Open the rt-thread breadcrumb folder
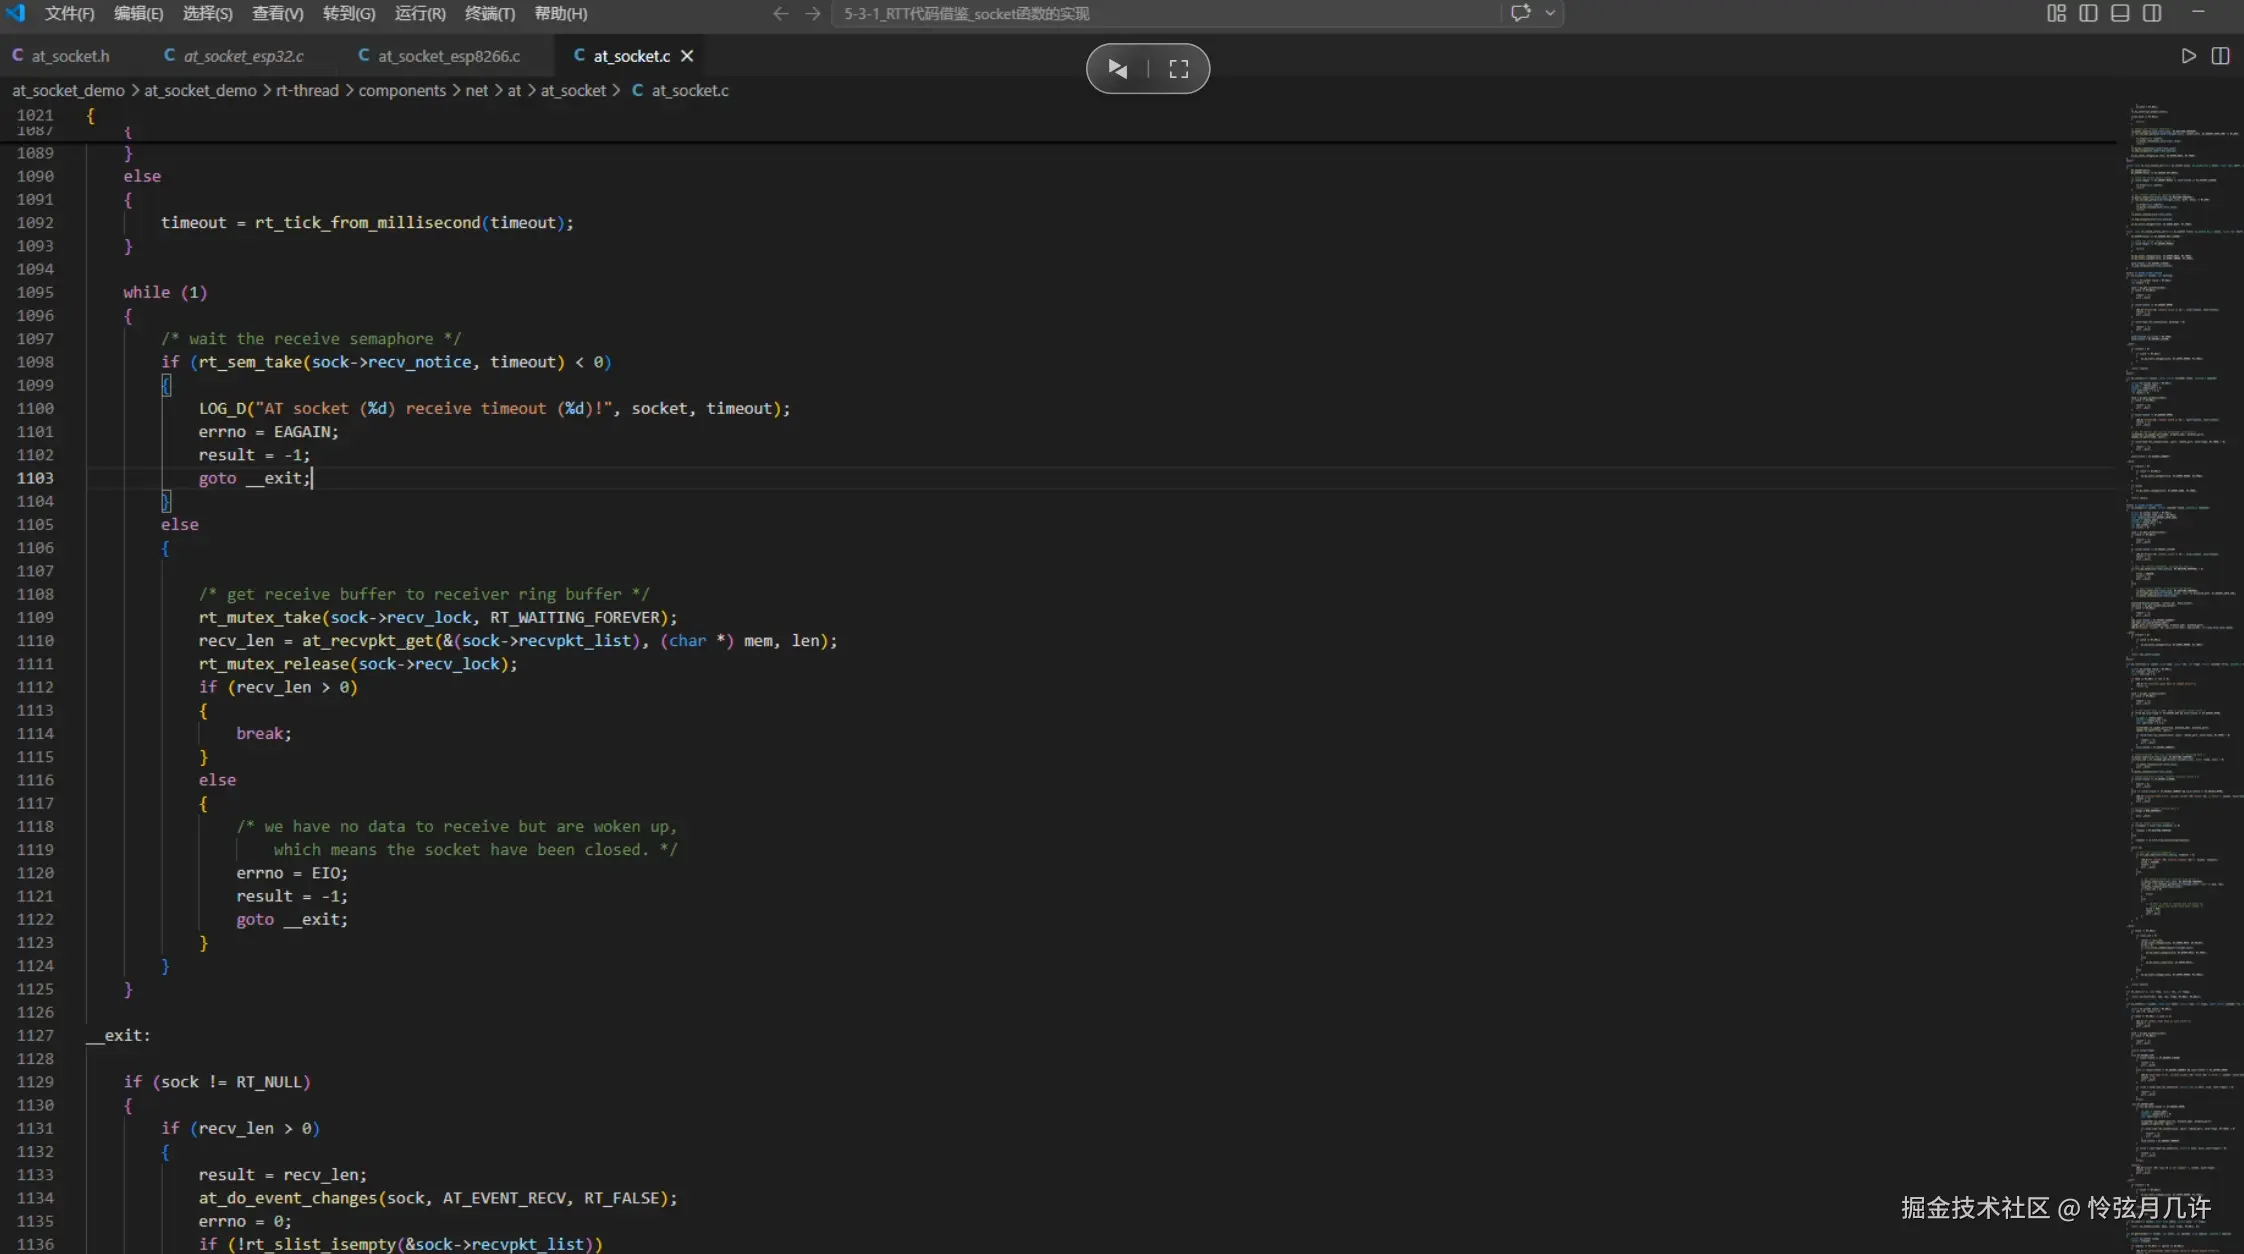Image resolution: width=2244 pixels, height=1254 pixels. [x=307, y=90]
